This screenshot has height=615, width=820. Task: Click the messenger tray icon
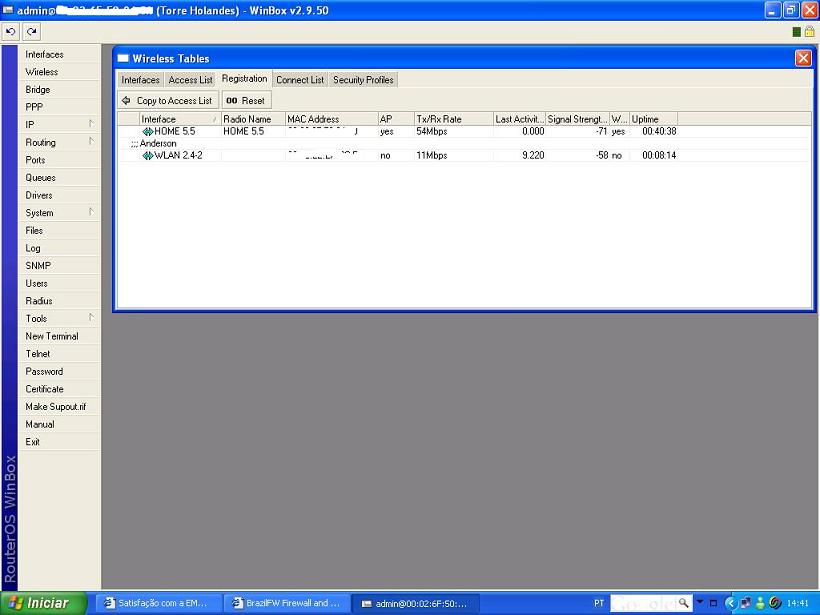(x=760, y=603)
